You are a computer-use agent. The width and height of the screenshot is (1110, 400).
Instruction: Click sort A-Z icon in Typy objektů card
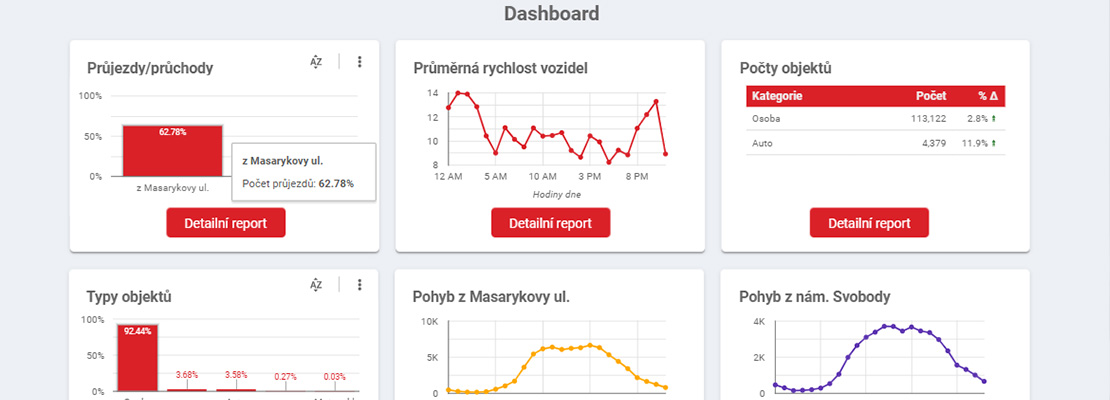click(x=316, y=285)
